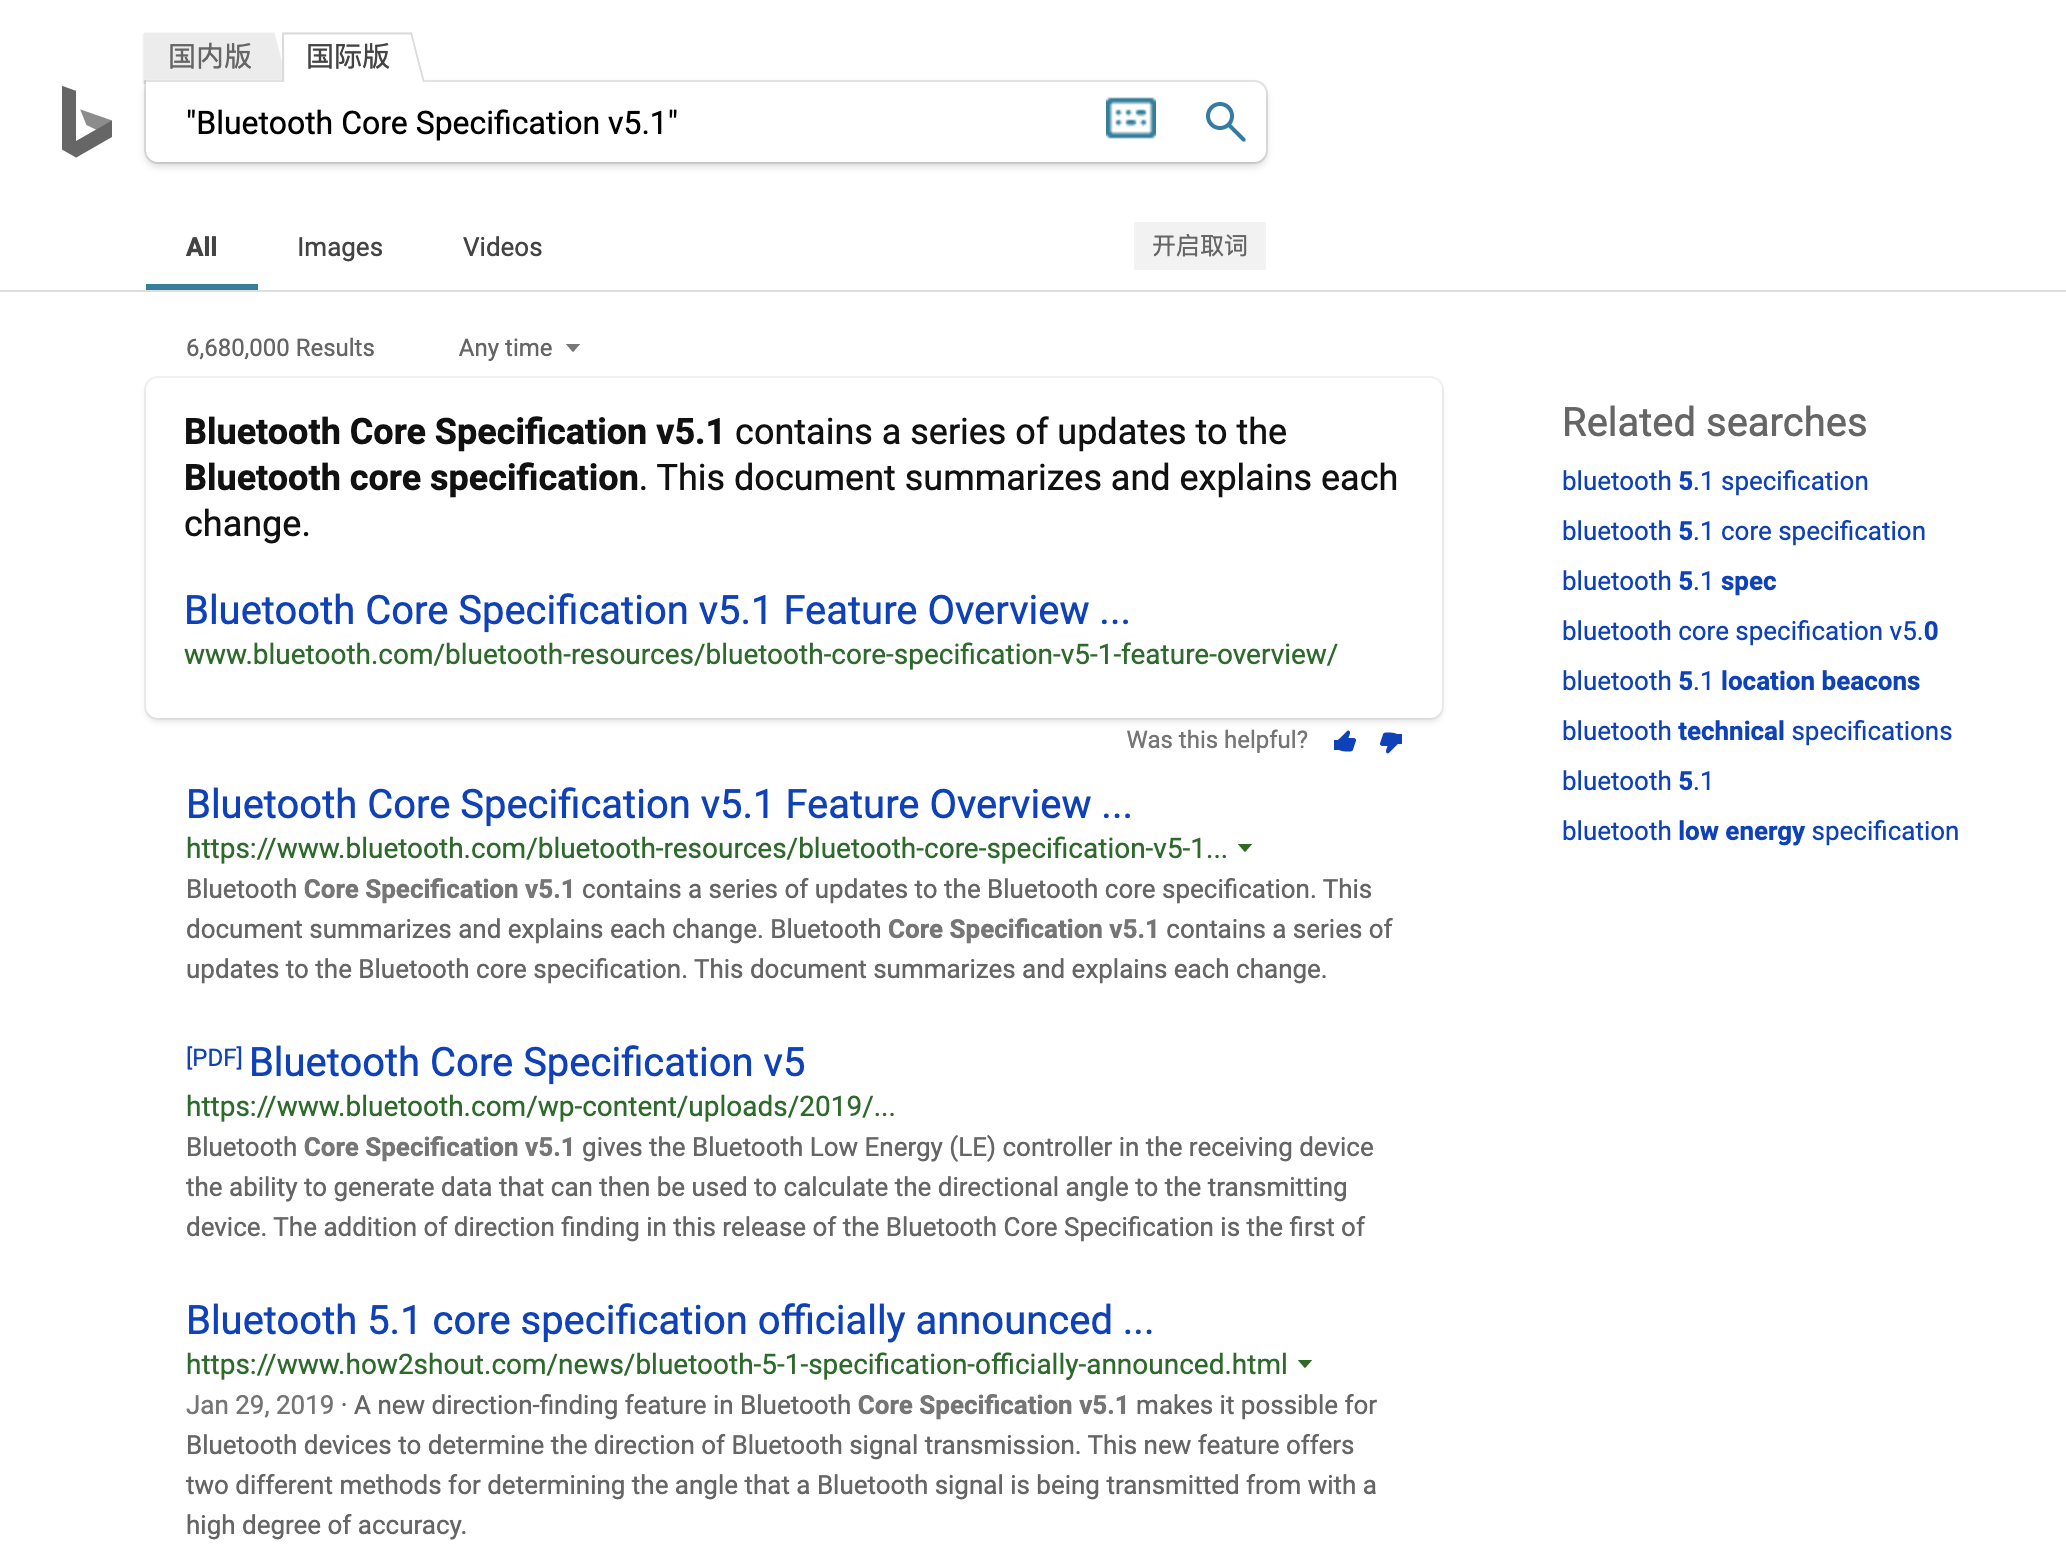Give thumbs up to featured answer
This screenshot has height=1552, width=2066.
(x=1345, y=741)
